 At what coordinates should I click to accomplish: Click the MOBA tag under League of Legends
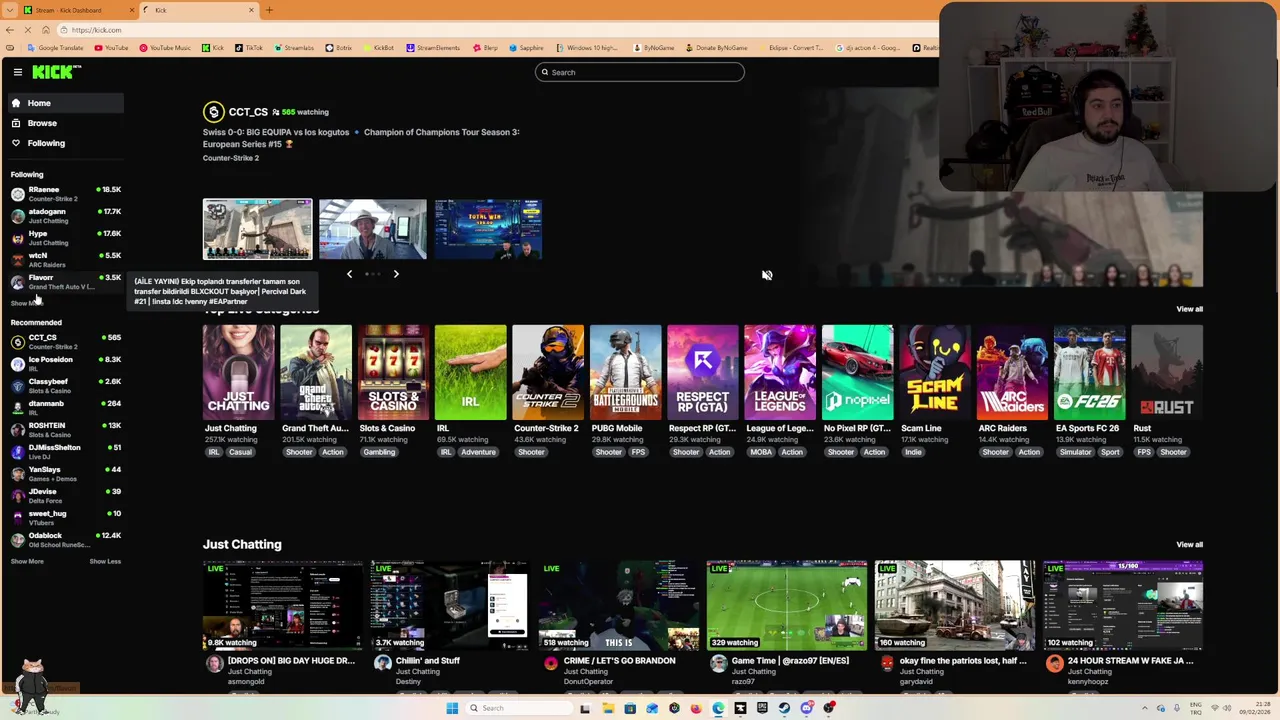click(761, 452)
